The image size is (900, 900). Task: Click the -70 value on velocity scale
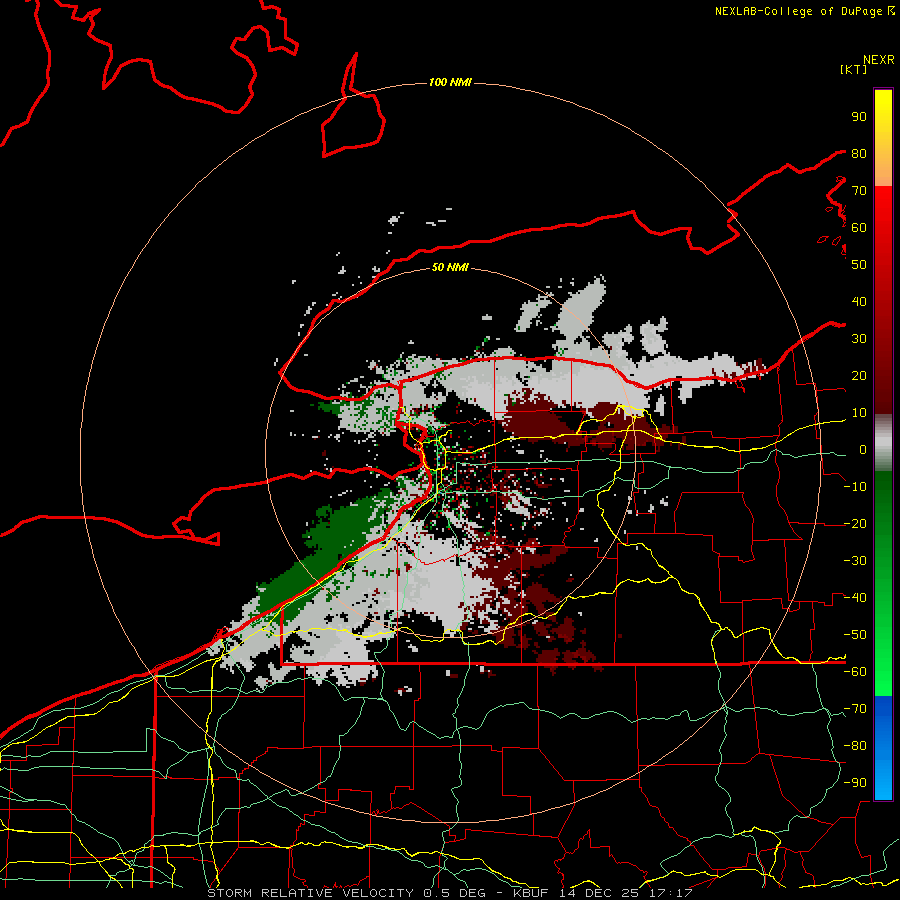pyautogui.click(x=855, y=709)
